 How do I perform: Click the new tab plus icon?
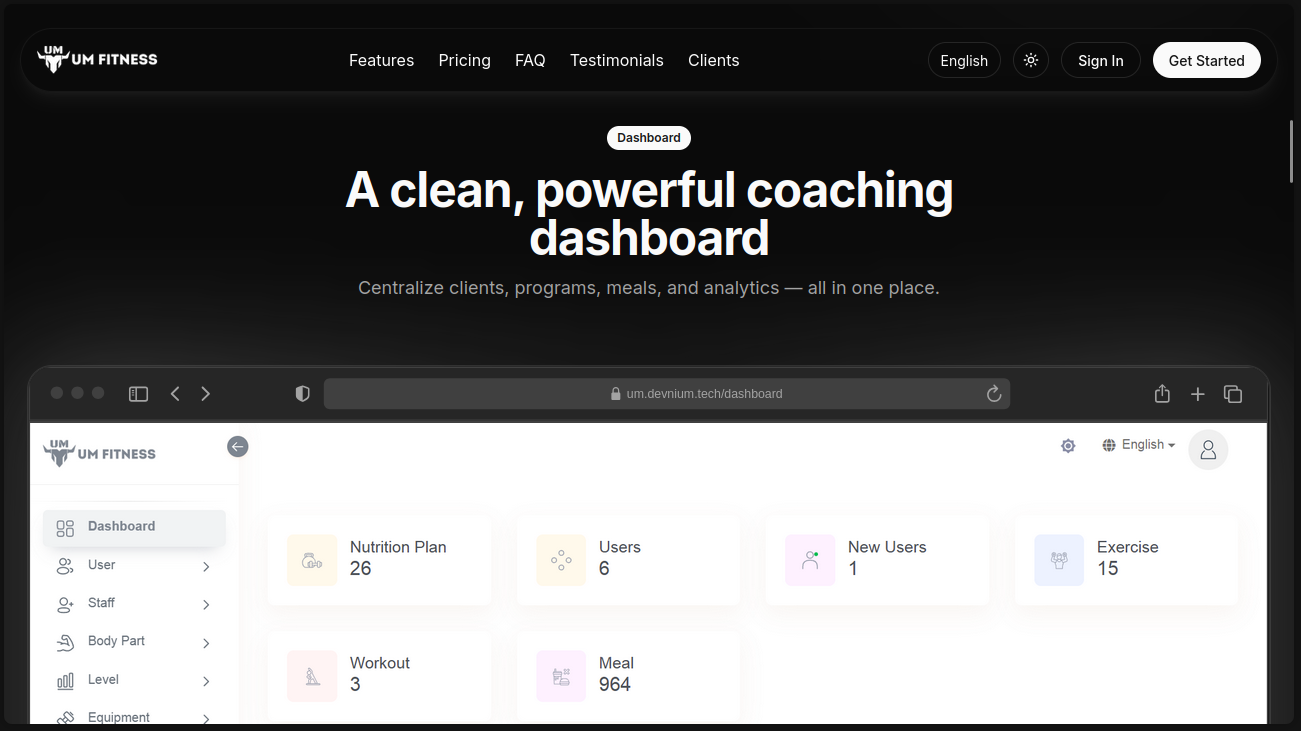(1197, 394)
